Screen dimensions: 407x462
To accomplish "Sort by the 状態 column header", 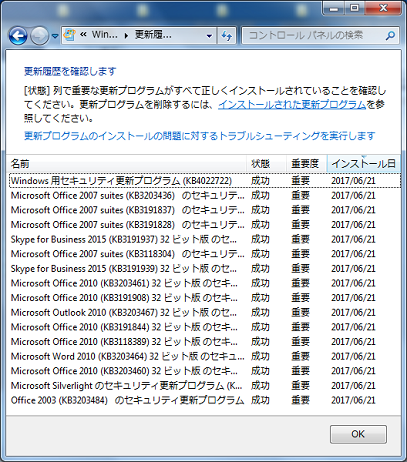I will point(267,164).
